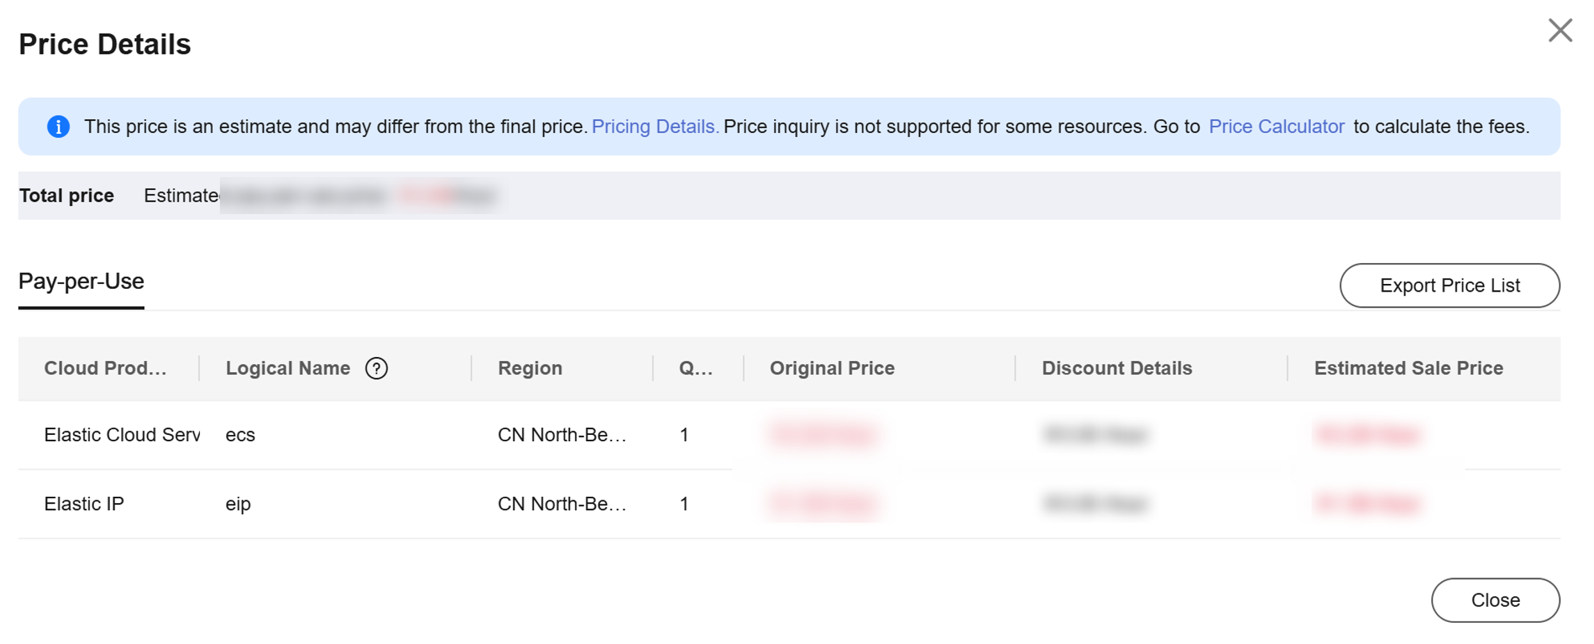Select the Elastic IP product cell
This screenshot has height=644, width=1594.
tap(84, 504)
